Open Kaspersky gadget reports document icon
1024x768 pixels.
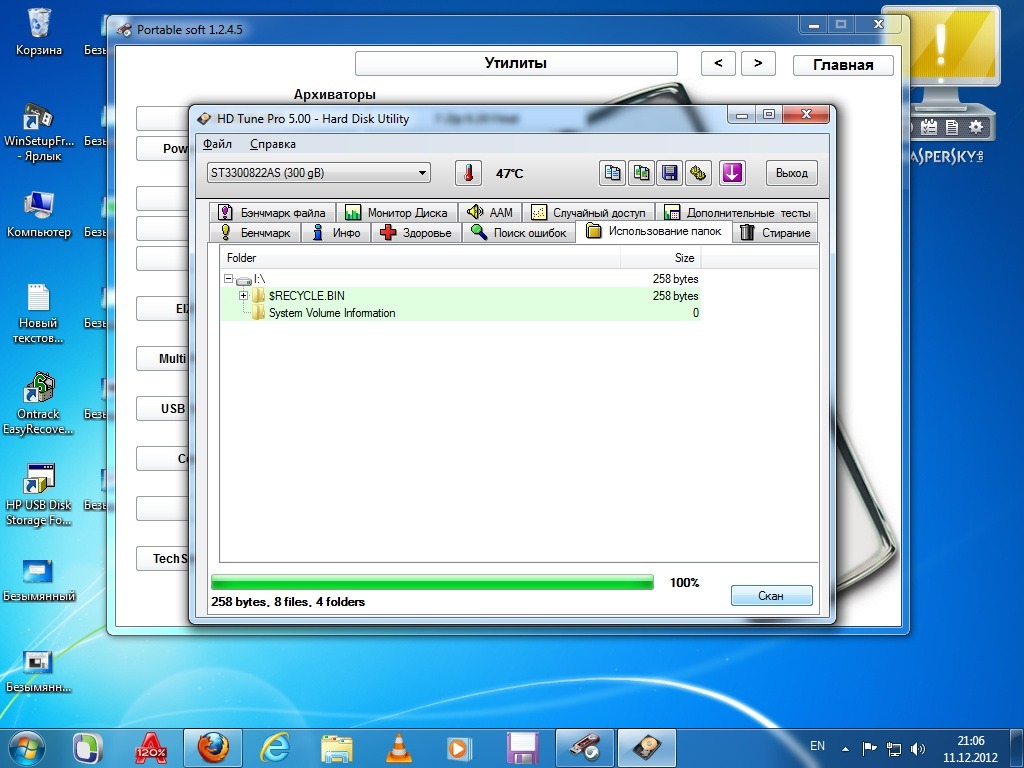tap(952, 127)
